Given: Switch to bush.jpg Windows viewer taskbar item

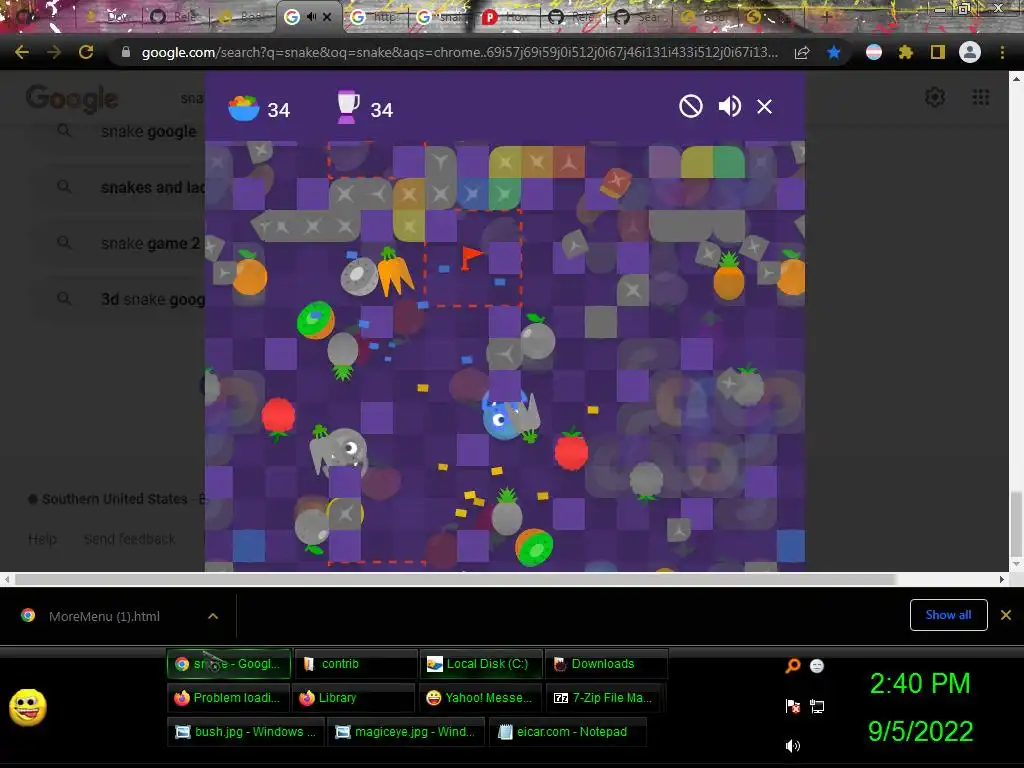Looking at the screenshot, I should click(x=246, y=731).
